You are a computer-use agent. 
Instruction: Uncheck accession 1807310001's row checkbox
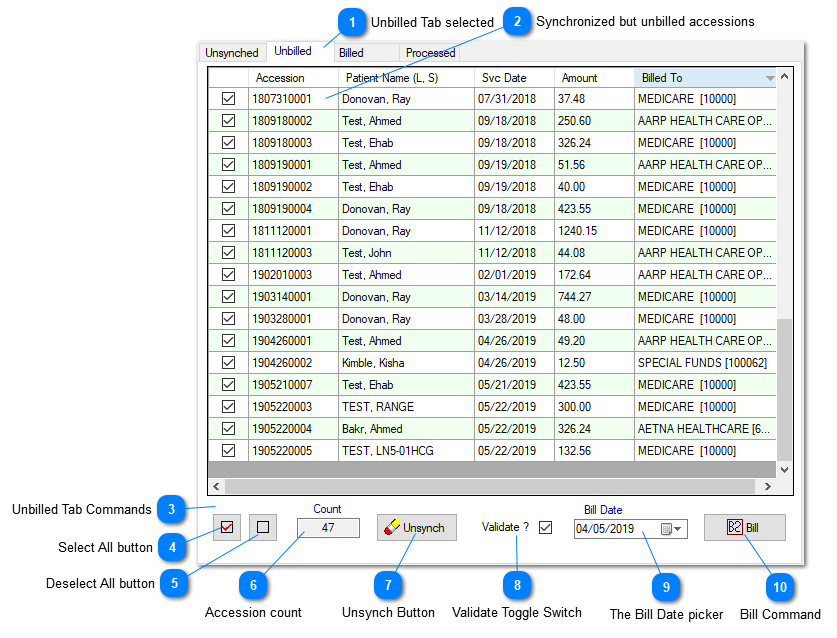click(227, 99)
